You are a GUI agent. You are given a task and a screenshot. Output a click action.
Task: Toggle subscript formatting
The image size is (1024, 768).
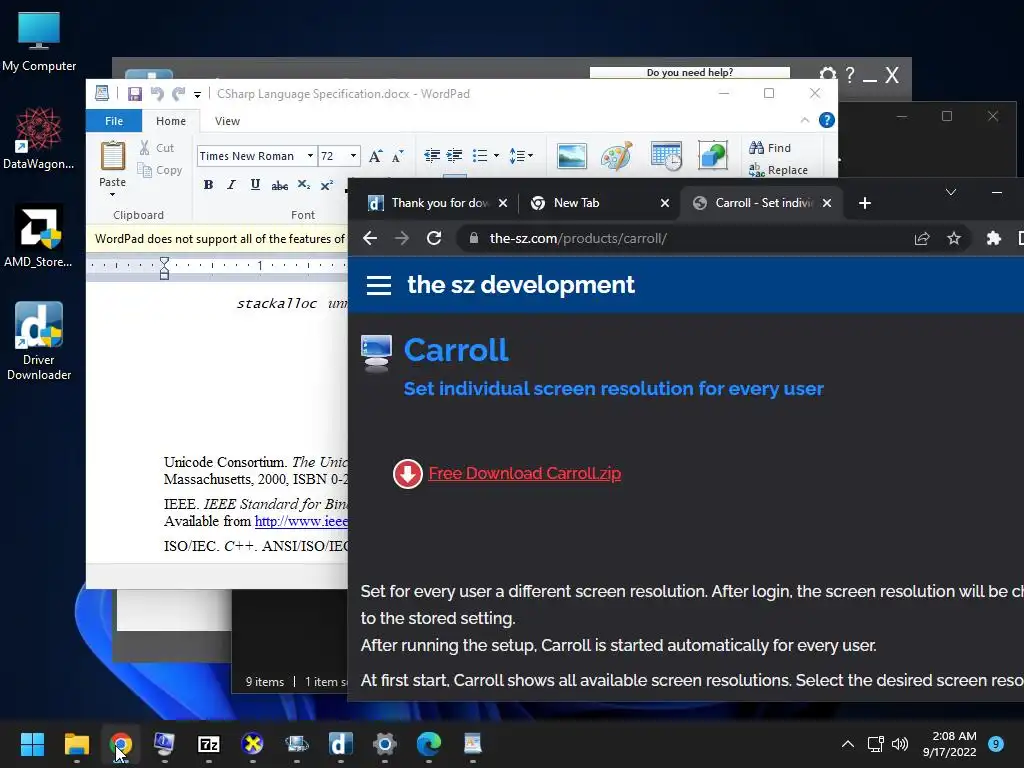point(304,185)
